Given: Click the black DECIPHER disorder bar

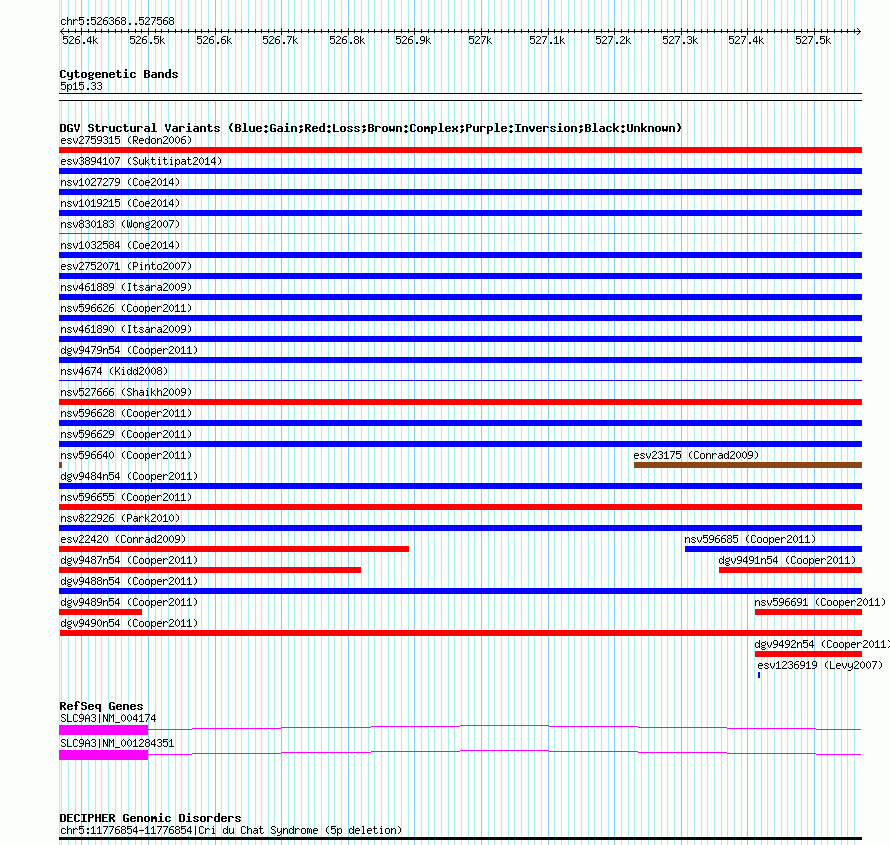Looking at the screenshot, I should (460, 838).
